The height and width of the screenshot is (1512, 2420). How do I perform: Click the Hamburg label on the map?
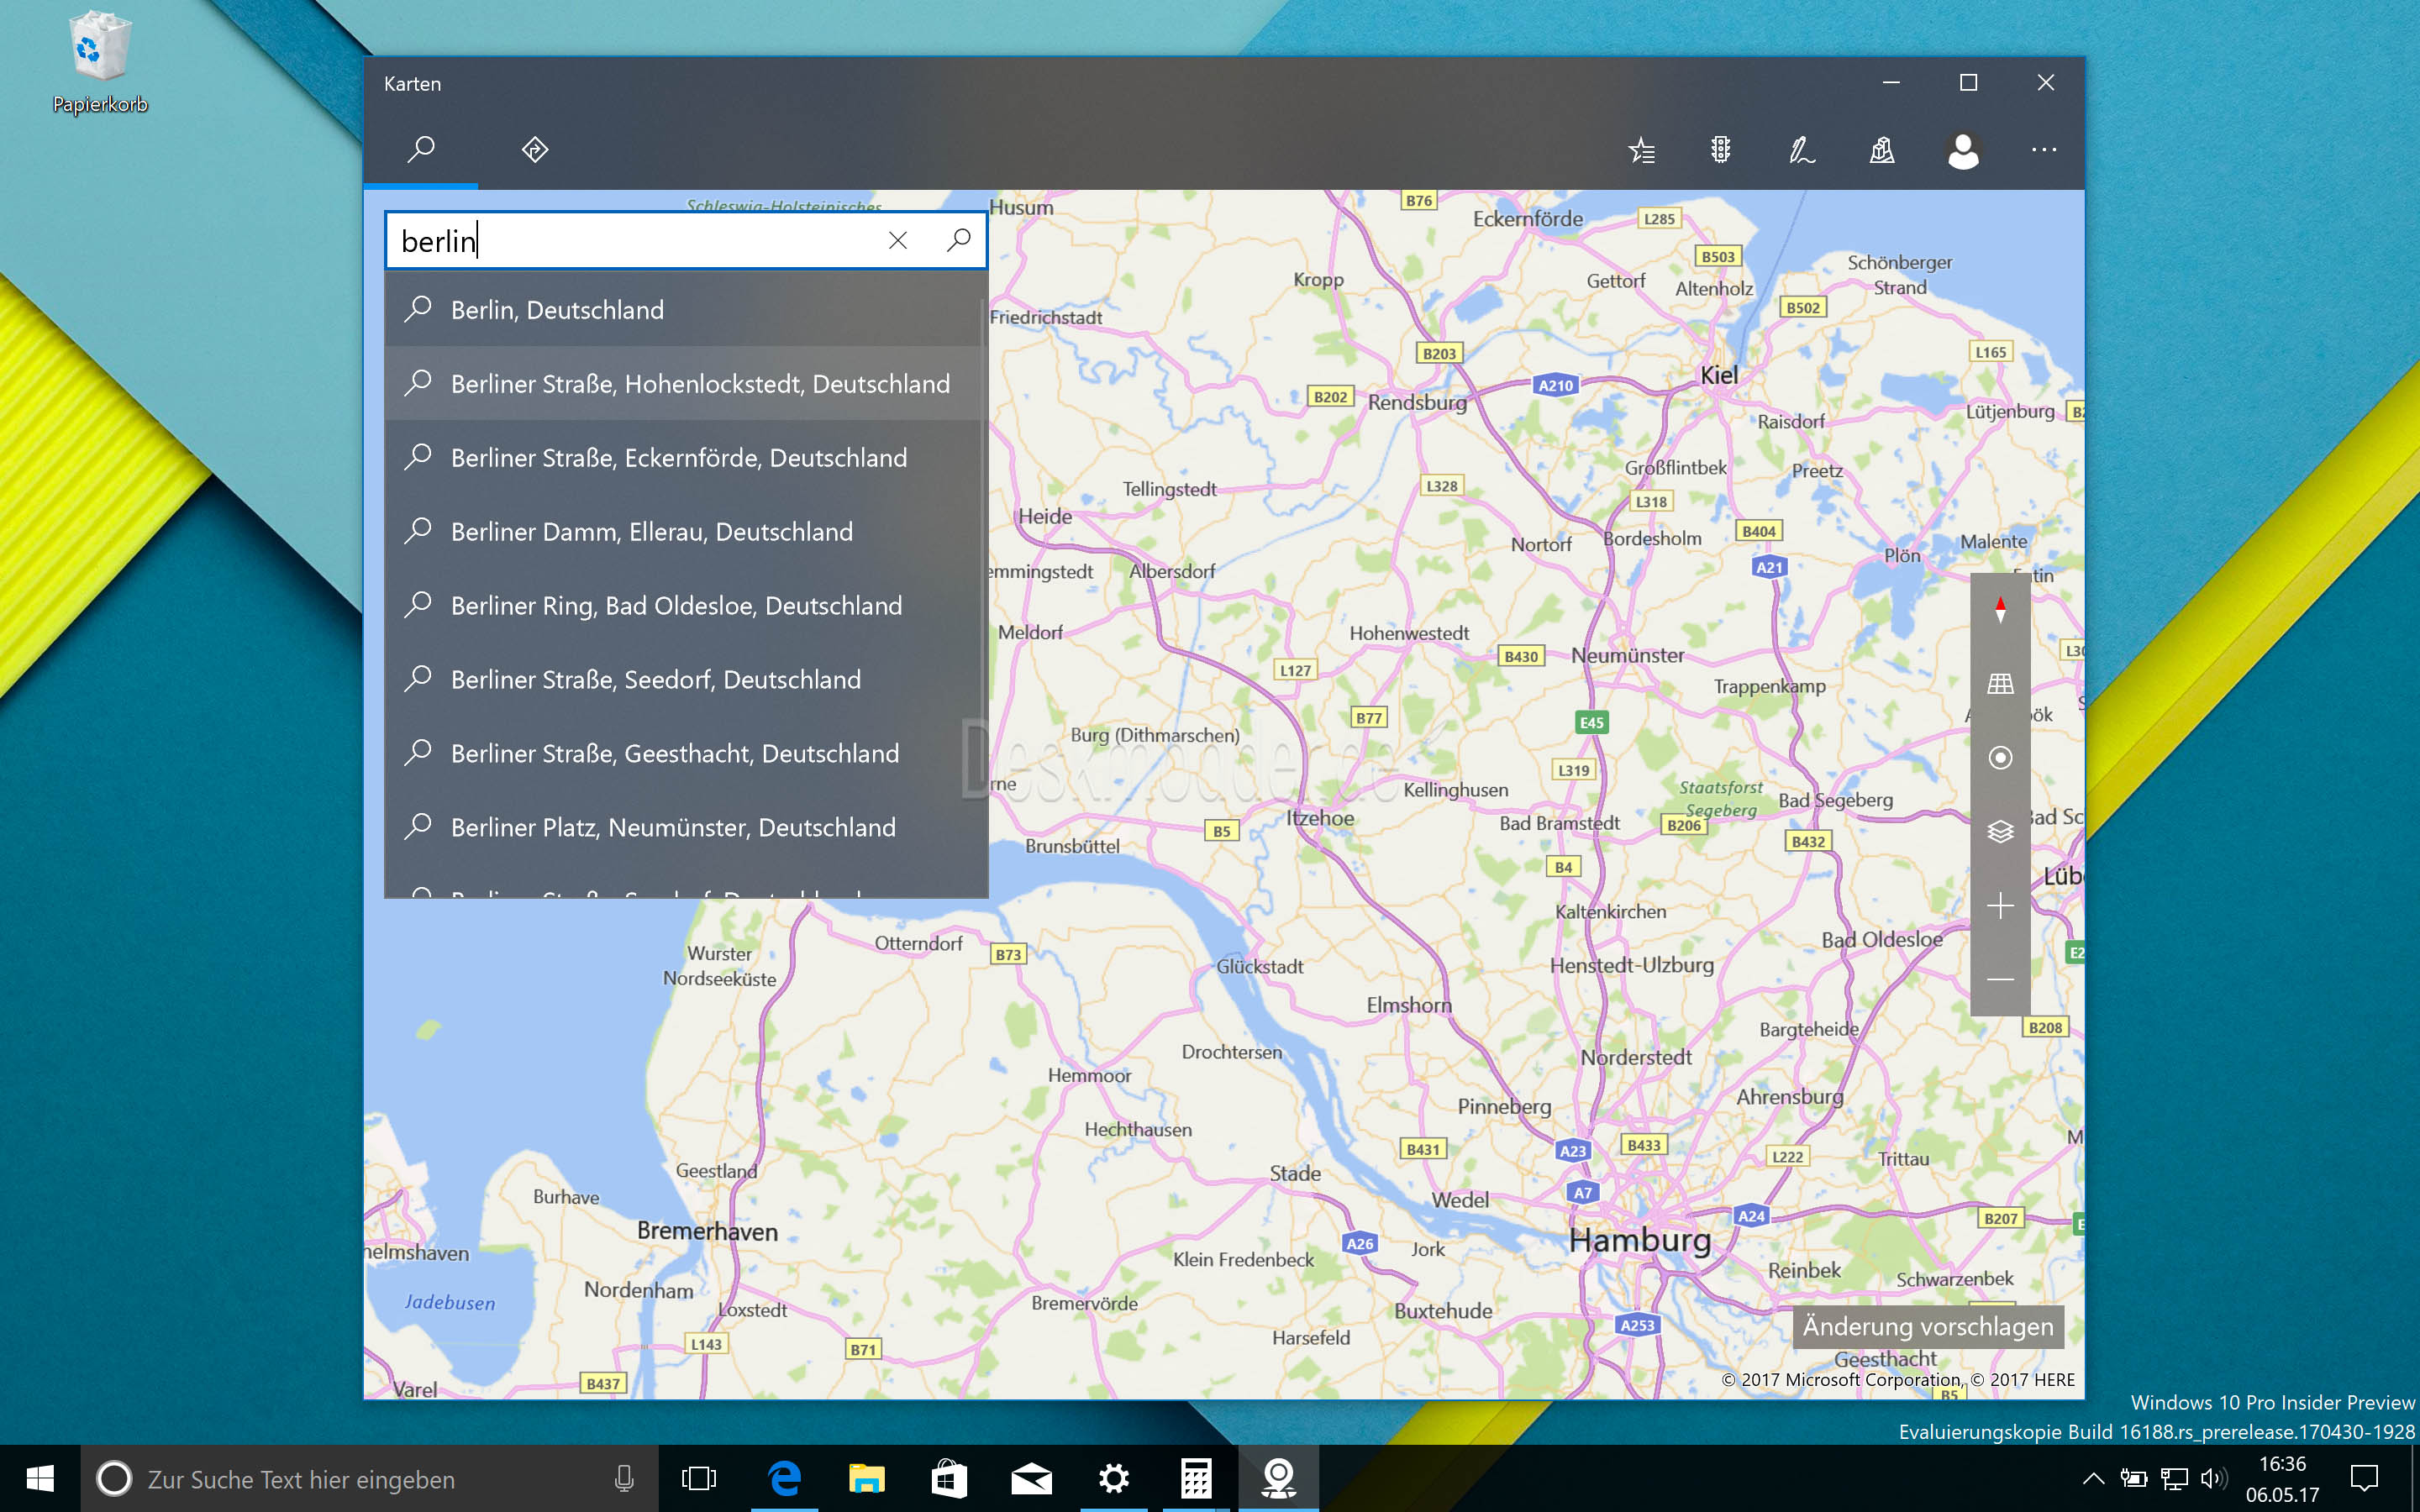(1639, 1241)
